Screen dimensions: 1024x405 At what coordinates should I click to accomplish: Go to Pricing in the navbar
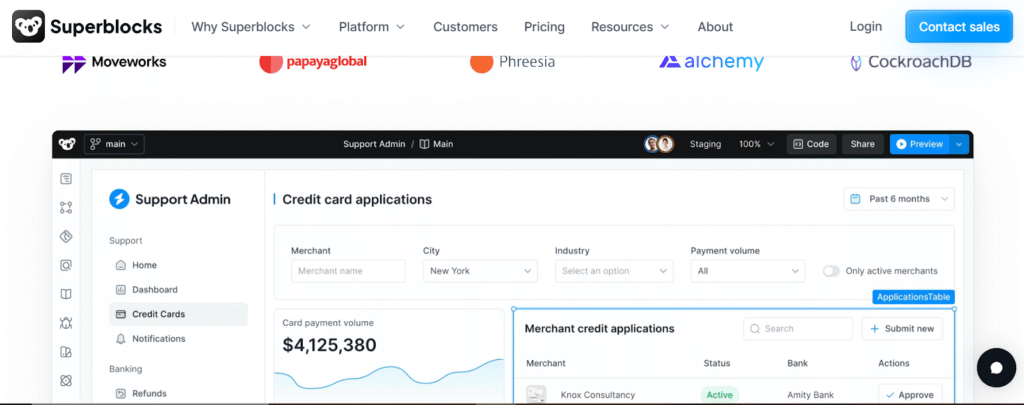(x=544, y=27)
